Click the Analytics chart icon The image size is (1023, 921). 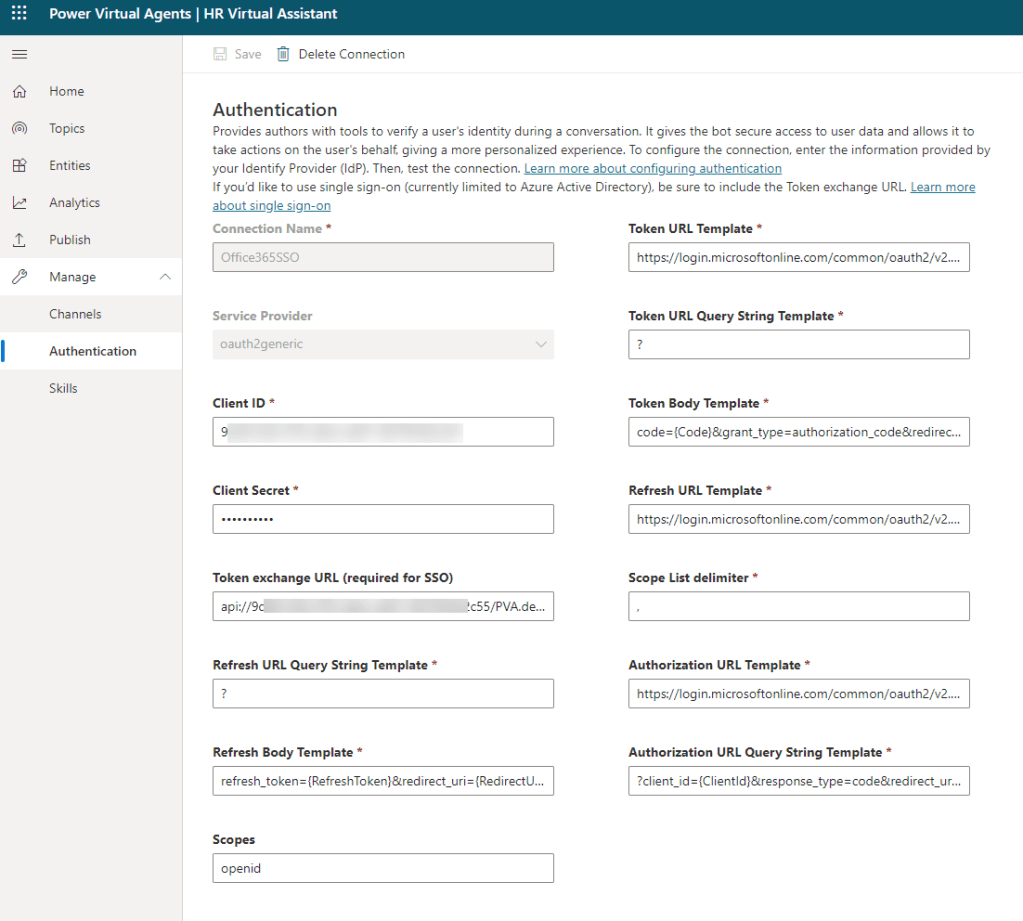(19, 203)
